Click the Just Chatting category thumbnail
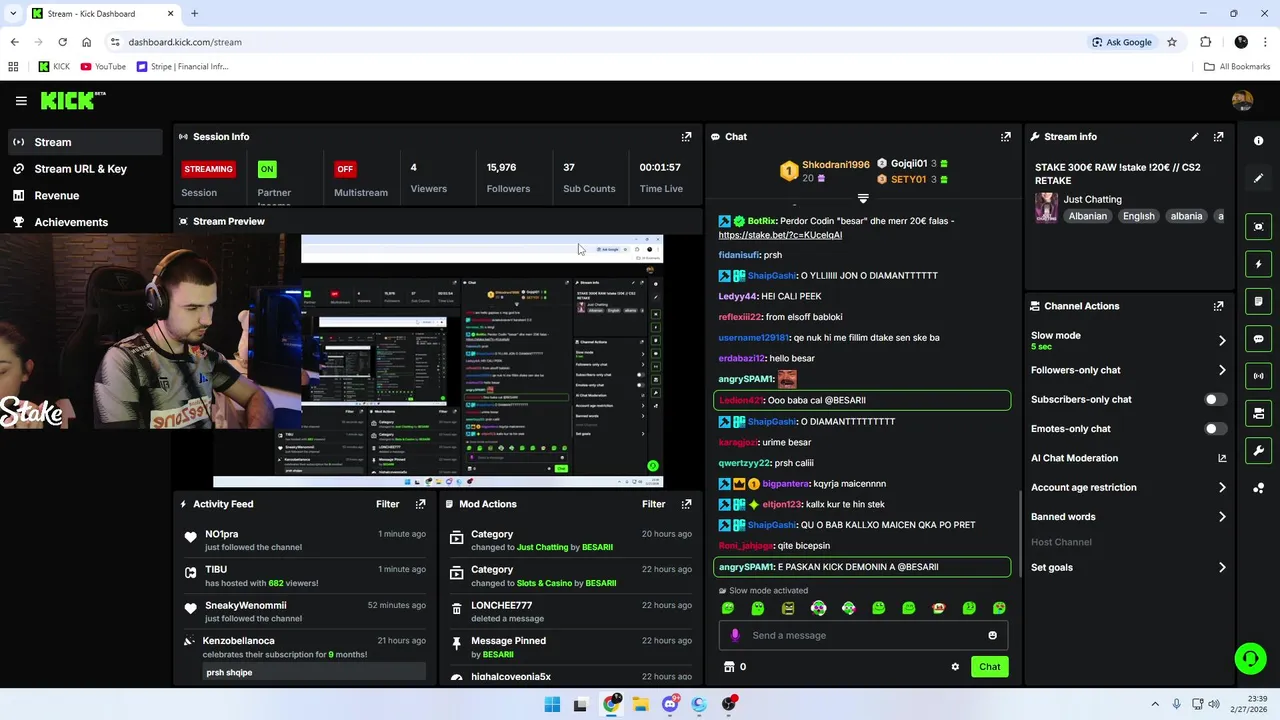Screen dimensions: 1280x720 1046,207
